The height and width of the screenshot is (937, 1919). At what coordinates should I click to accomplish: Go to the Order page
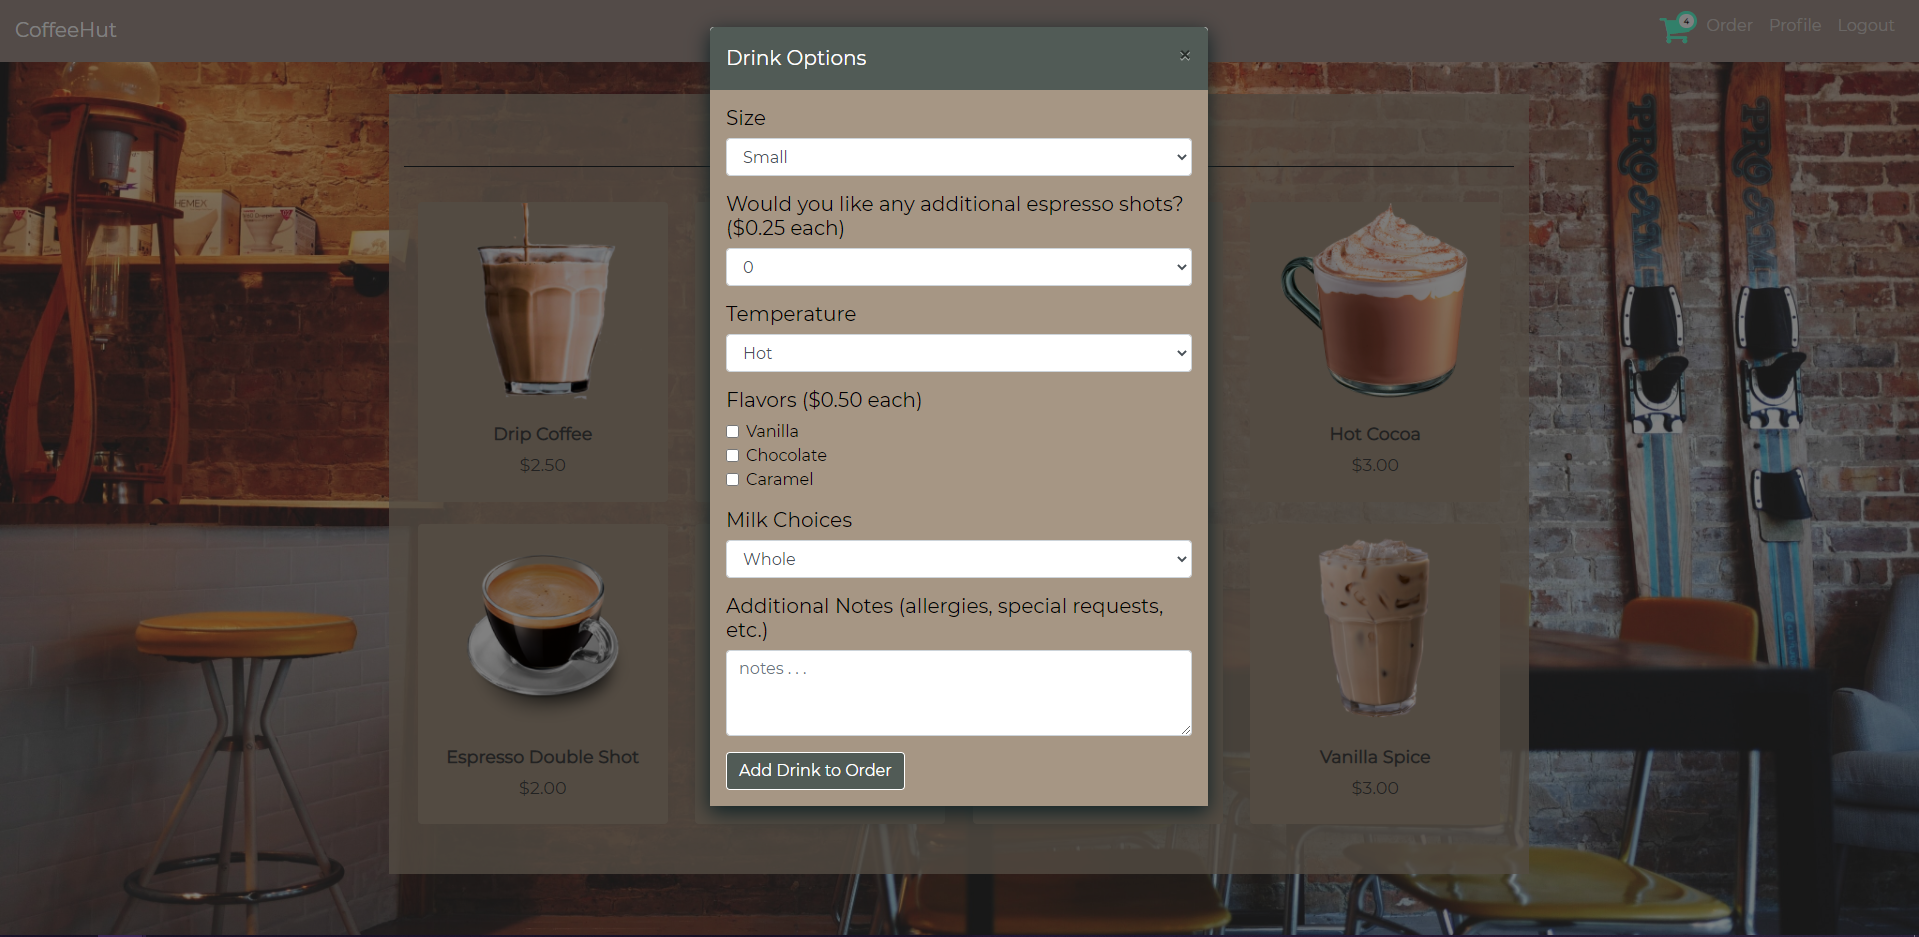[x=1728, y=25]
